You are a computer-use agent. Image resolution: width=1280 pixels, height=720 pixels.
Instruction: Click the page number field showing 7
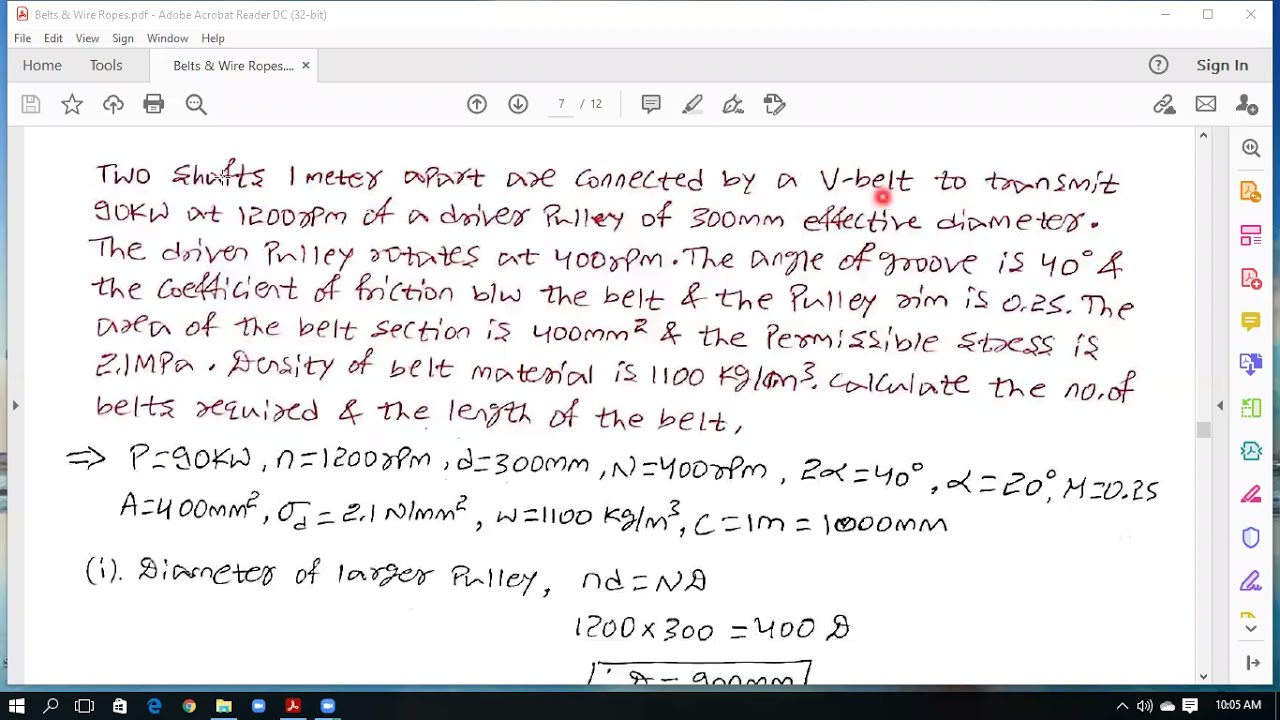click(x=561, y=104)
